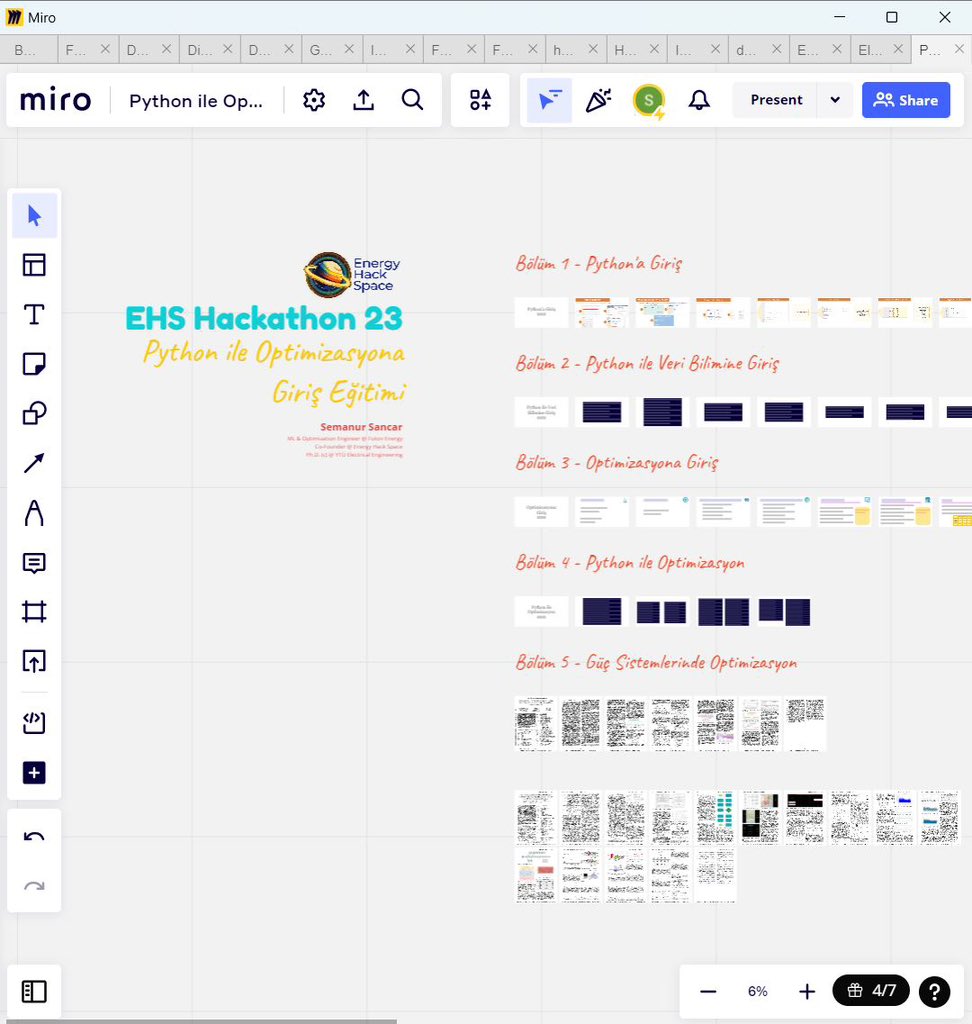Screen dimensions: 972x1024
Task: Redo the last action
Action: pos(35,886)
